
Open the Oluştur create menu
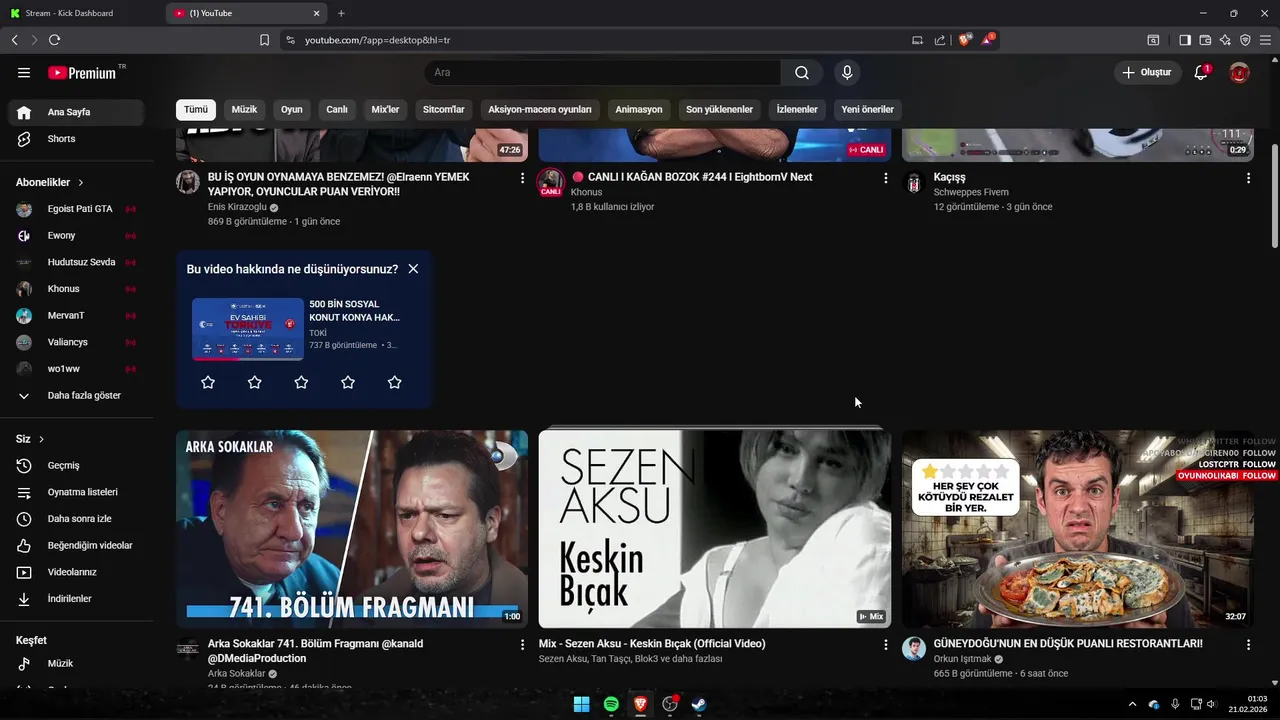(1147, 72)
